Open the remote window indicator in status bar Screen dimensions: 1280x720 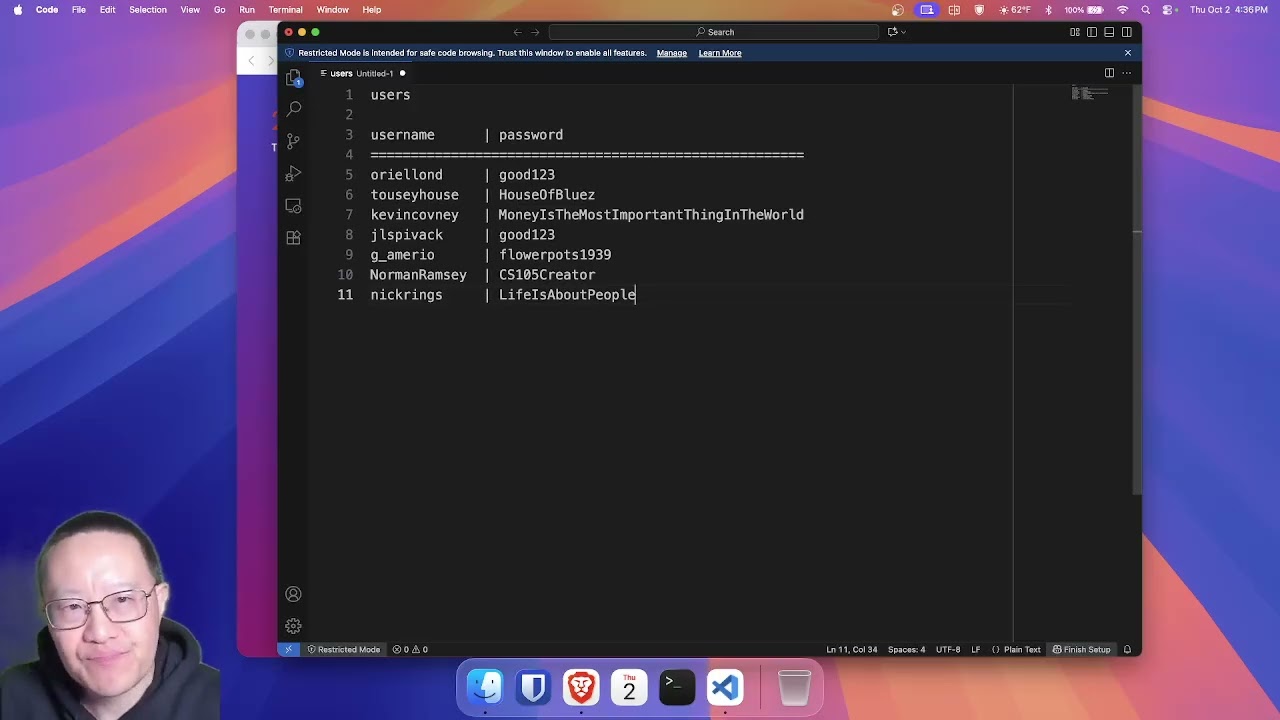click(x=289, y=650)
